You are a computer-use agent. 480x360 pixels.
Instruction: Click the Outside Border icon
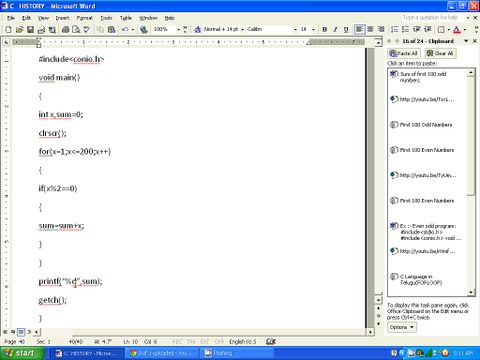441,30
